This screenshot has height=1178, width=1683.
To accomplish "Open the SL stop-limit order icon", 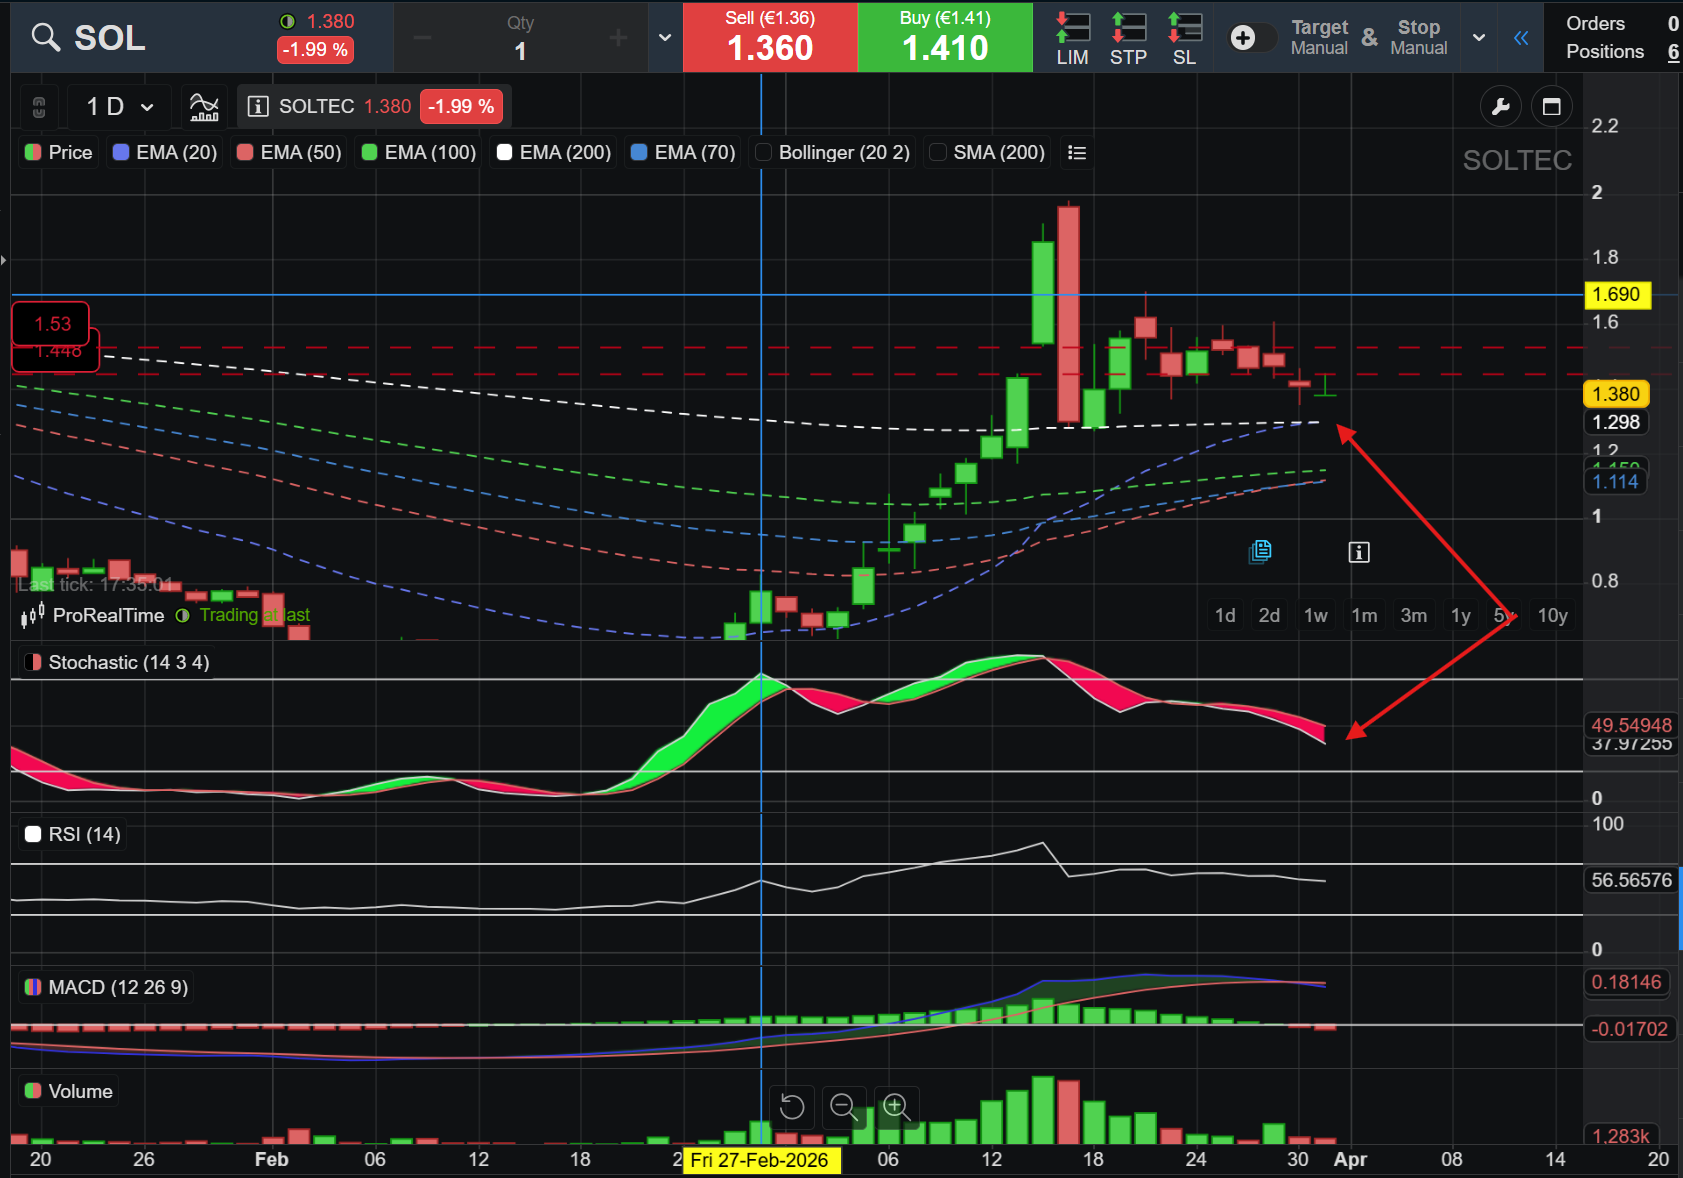I will [x=1184, y=38].
